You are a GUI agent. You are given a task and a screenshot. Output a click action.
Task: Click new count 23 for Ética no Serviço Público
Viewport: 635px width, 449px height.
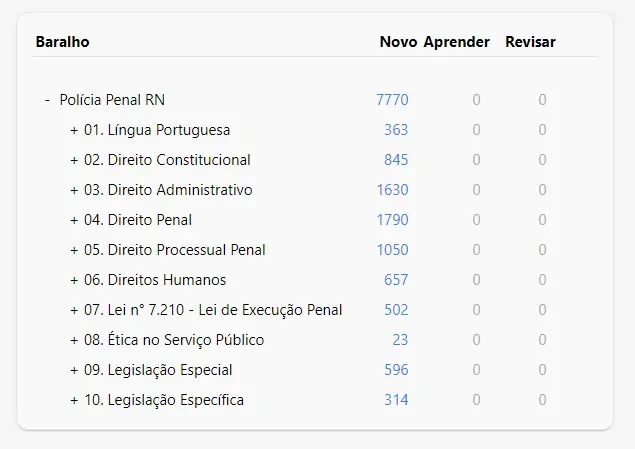coord(400,340)
